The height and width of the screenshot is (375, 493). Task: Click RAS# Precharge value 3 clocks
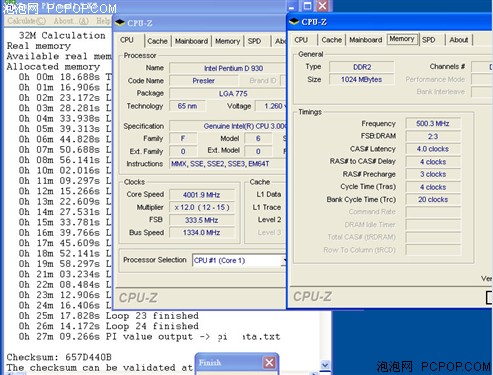tap(433, 174)
